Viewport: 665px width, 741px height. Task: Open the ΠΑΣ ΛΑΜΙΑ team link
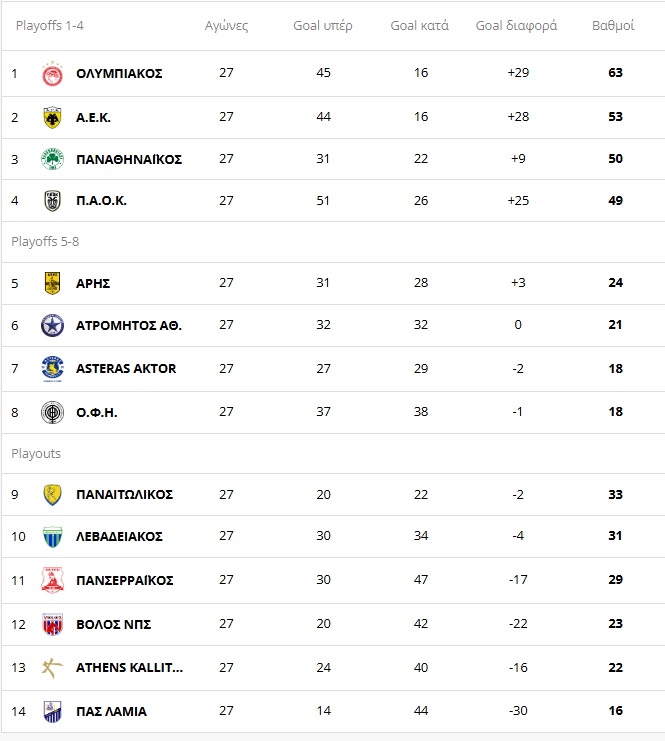point(112,711)
